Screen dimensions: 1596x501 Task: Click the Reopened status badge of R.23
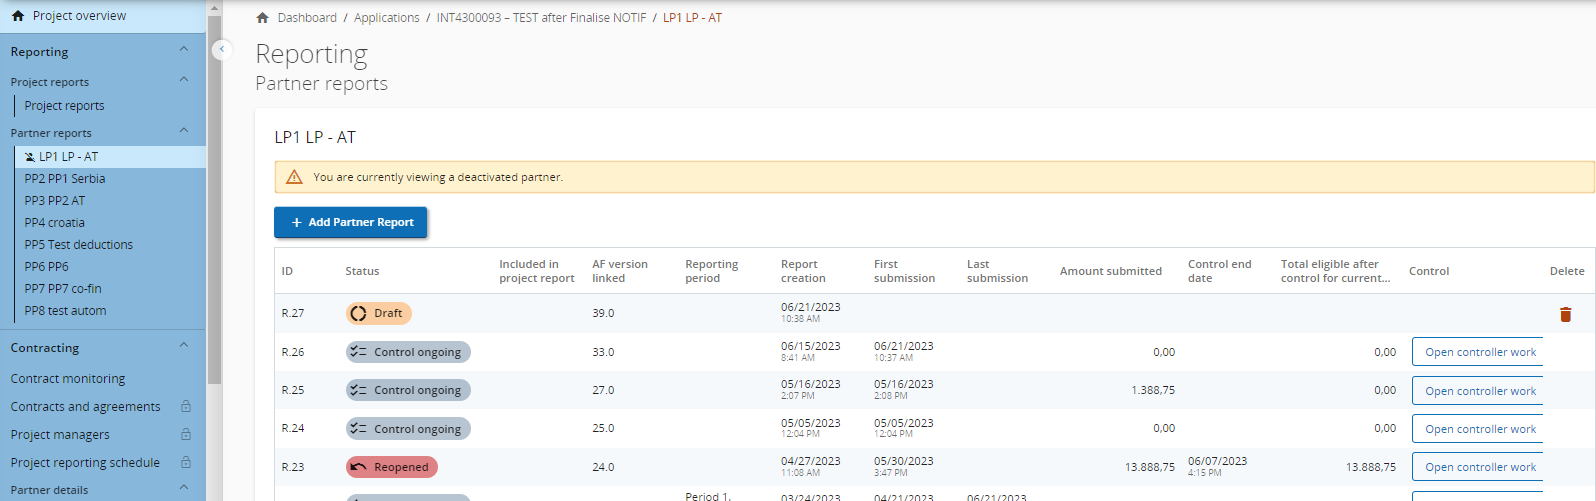(391, 467)
